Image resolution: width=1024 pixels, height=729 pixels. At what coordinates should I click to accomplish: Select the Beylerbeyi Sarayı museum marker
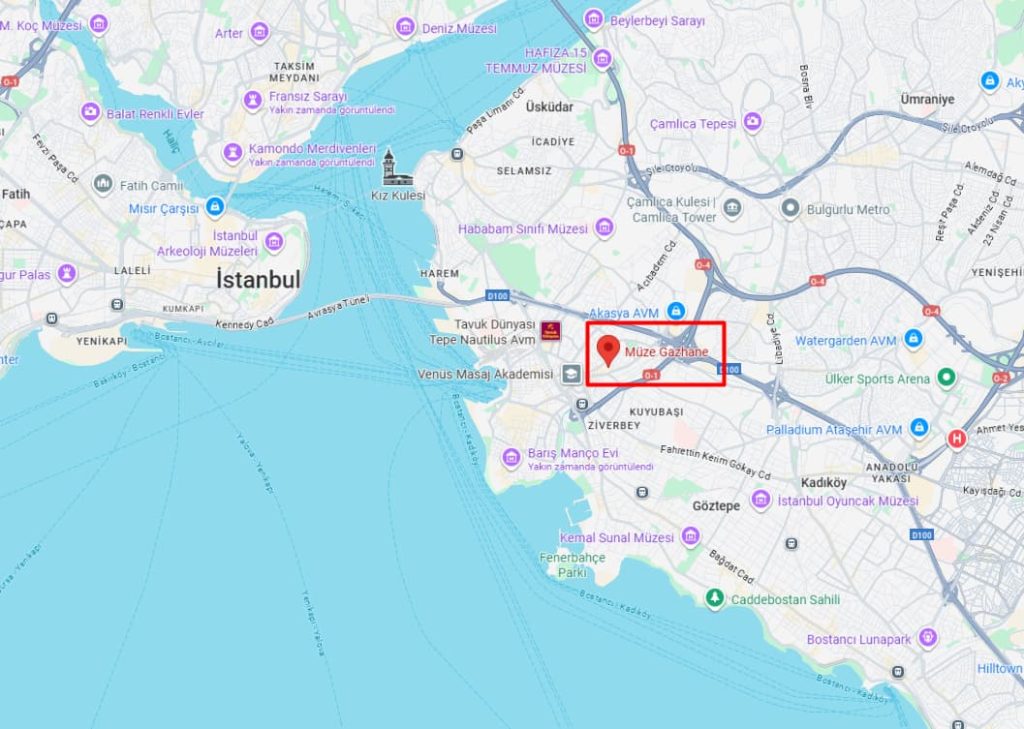click(x=593, y=19)
